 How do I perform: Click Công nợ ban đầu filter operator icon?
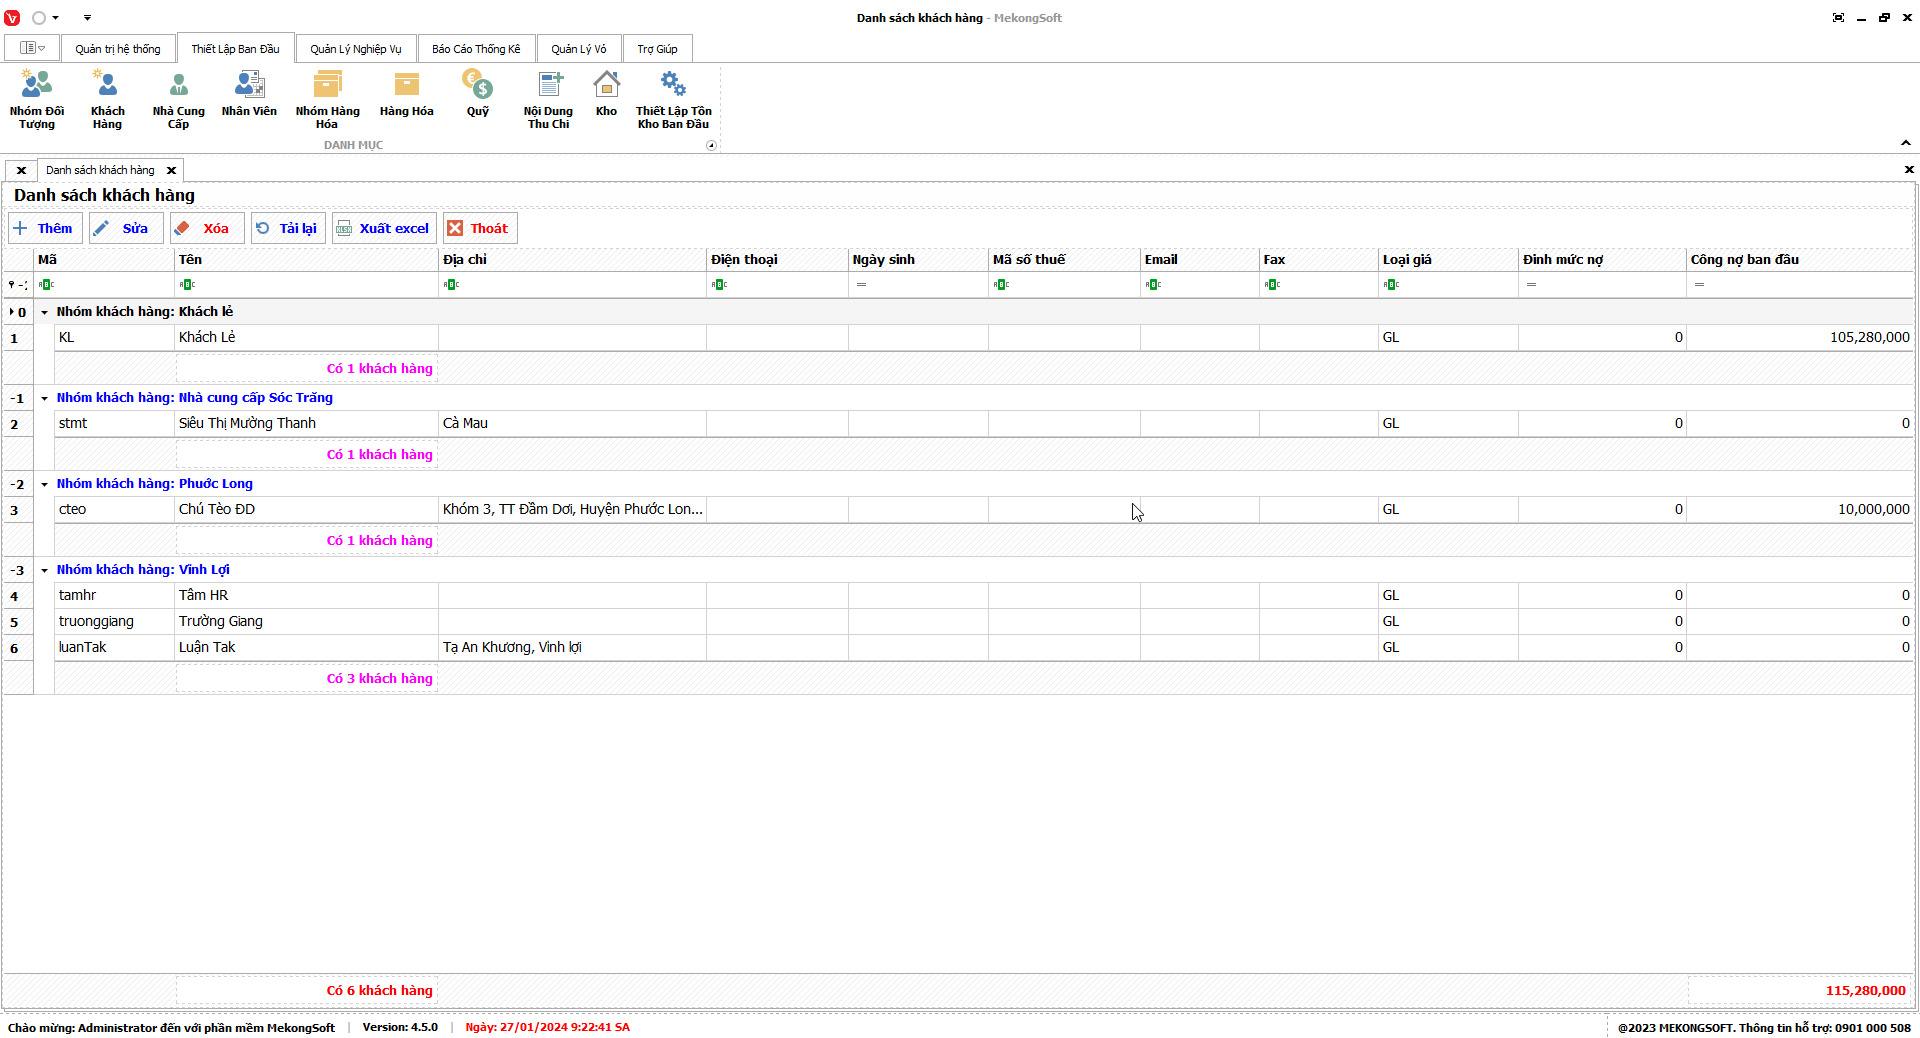1699,285
